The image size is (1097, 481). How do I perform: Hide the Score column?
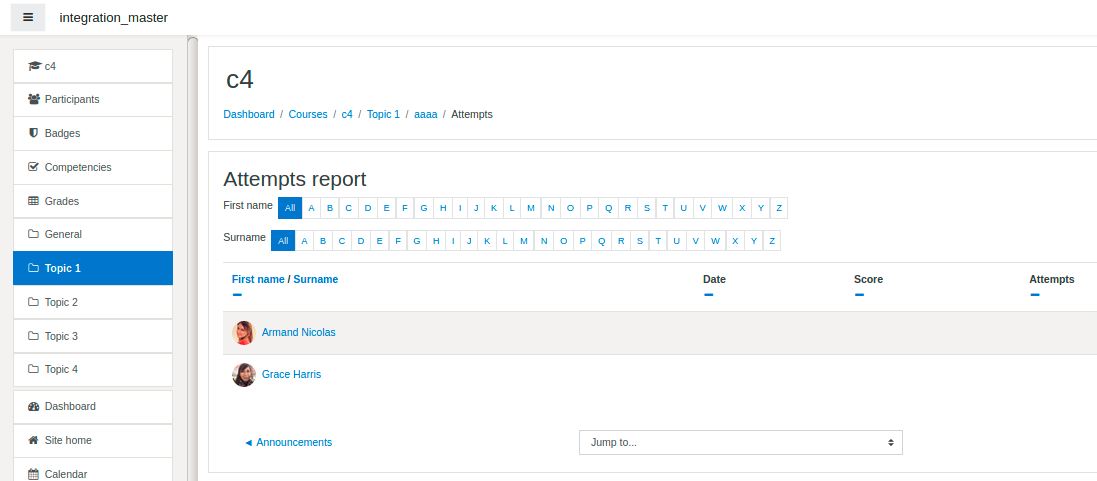[x=859, y=294]
